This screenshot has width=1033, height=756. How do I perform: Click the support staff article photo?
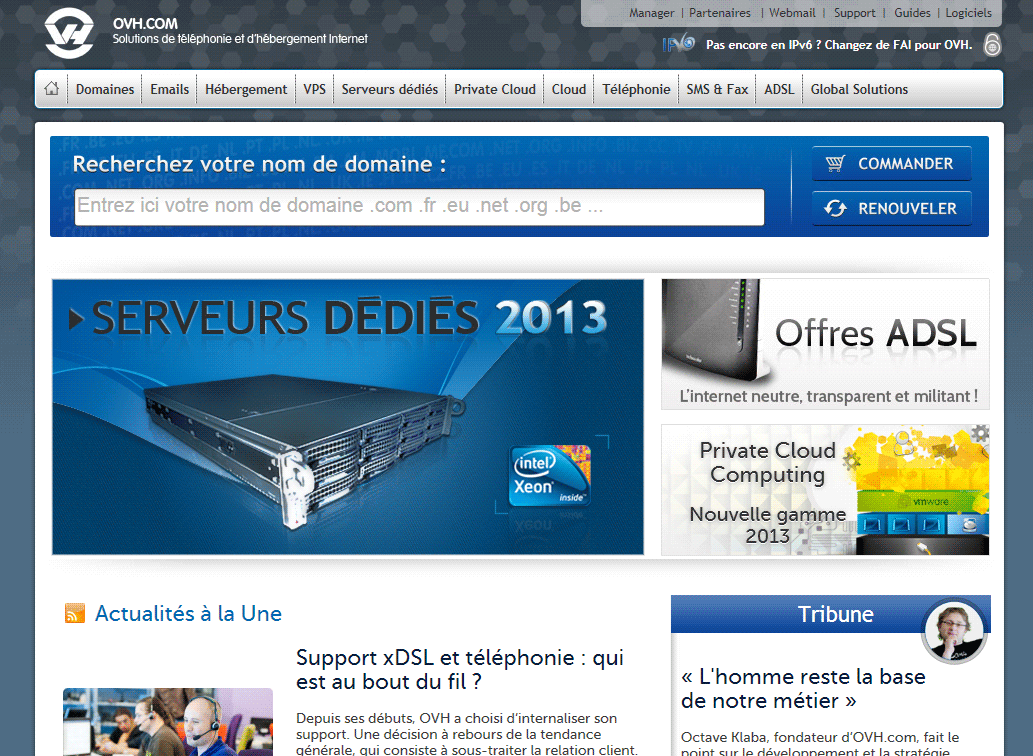[167, 722]
